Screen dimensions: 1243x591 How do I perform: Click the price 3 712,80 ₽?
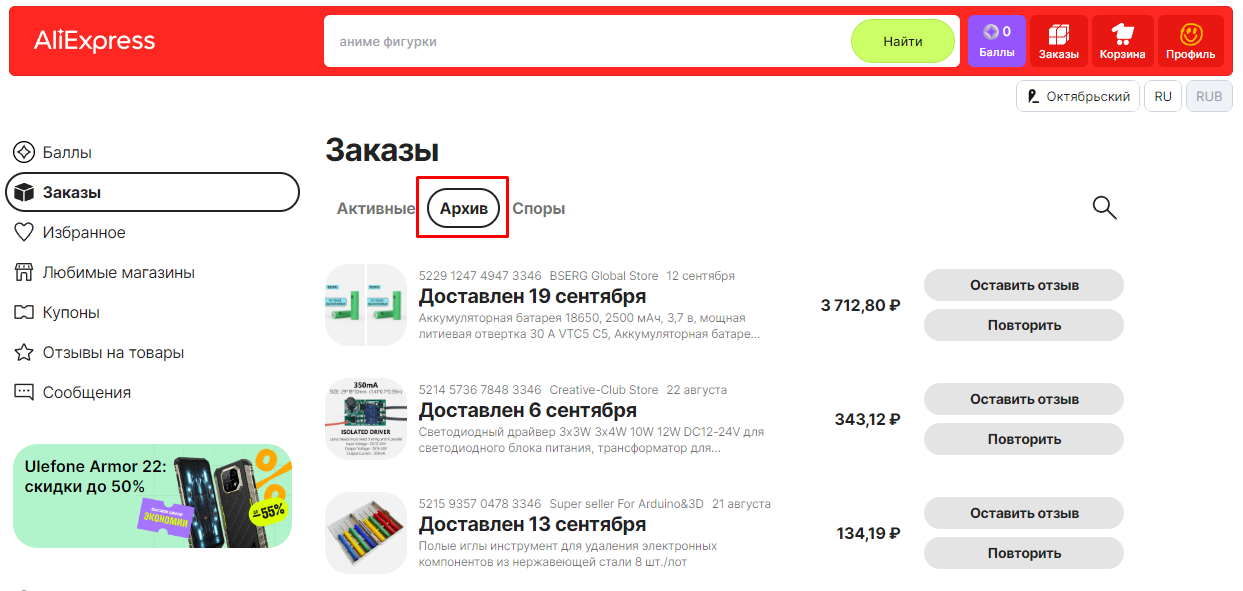861,305
